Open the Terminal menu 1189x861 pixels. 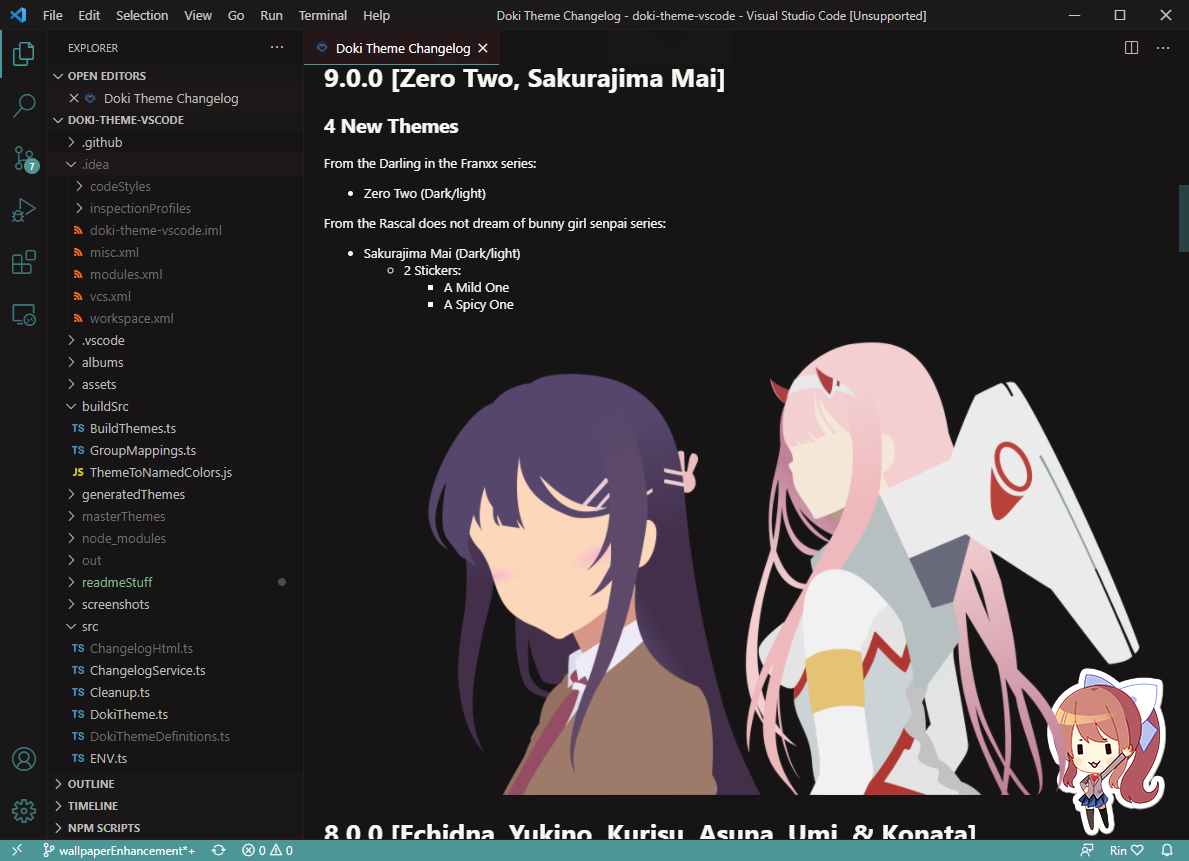(x=323, y=15)
